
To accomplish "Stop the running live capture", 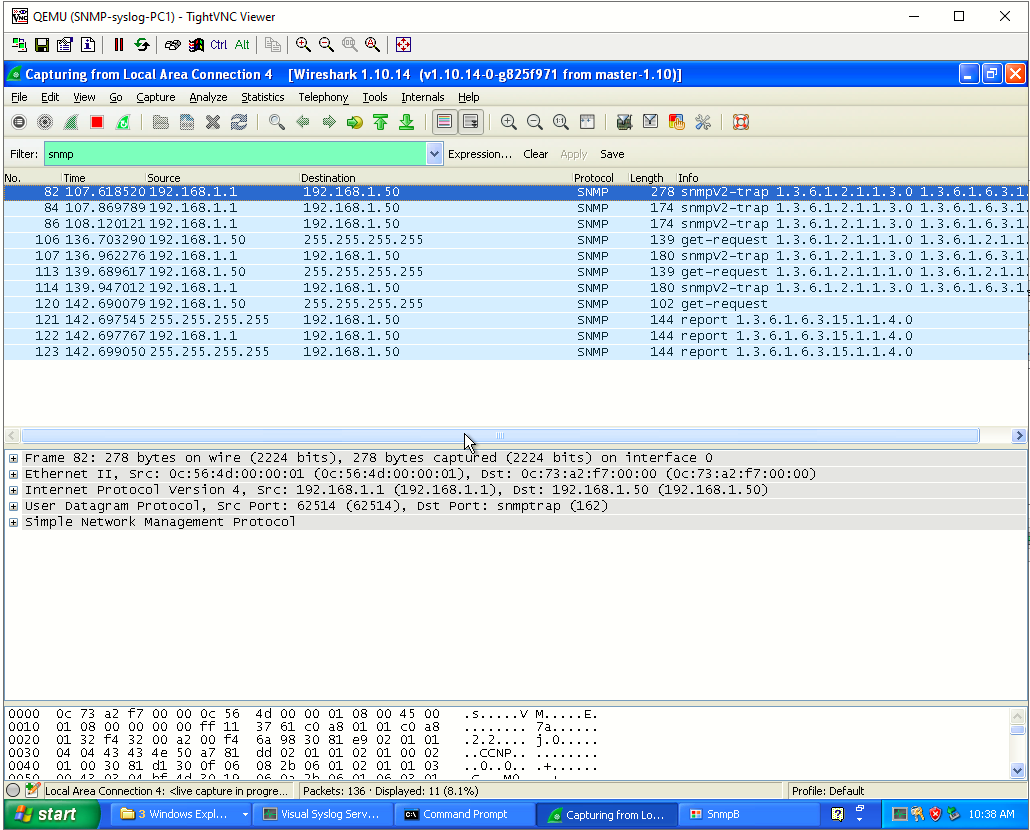I will pos(97,122).
